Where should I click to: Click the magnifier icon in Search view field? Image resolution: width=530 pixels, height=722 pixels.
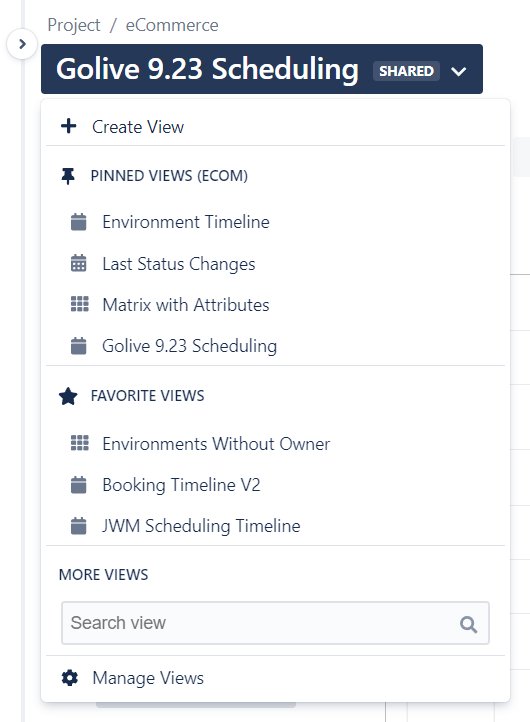pyautogui.click(x=468, y=624)
